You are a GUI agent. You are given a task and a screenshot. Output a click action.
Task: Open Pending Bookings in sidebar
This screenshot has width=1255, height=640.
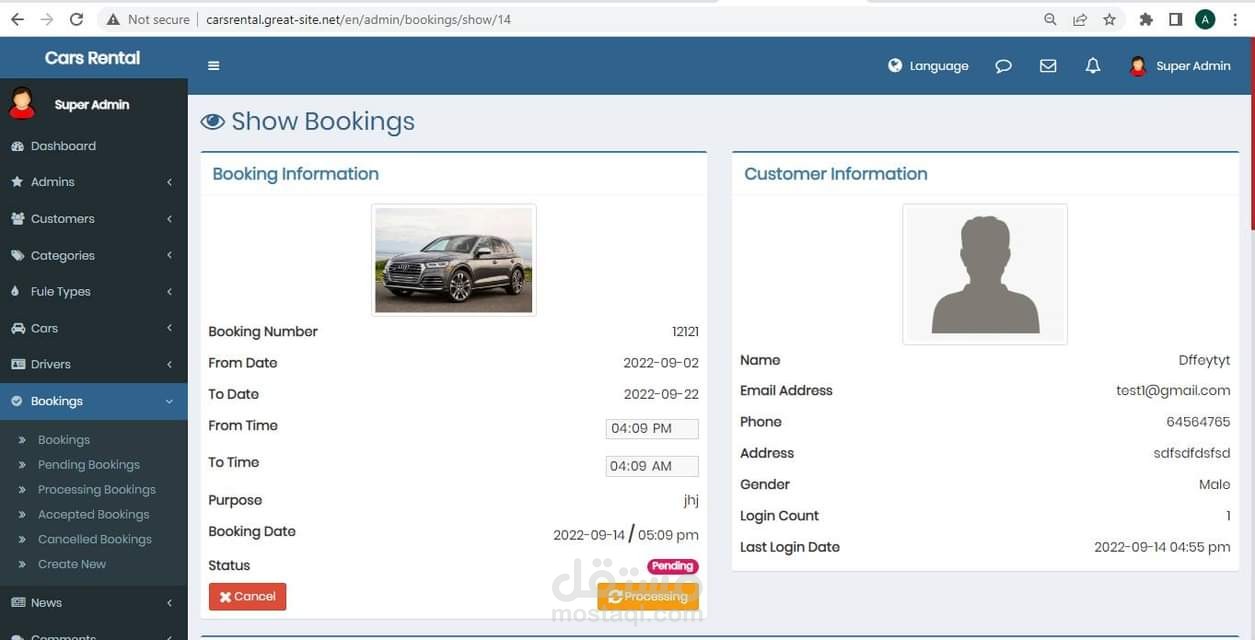point(89,465)
